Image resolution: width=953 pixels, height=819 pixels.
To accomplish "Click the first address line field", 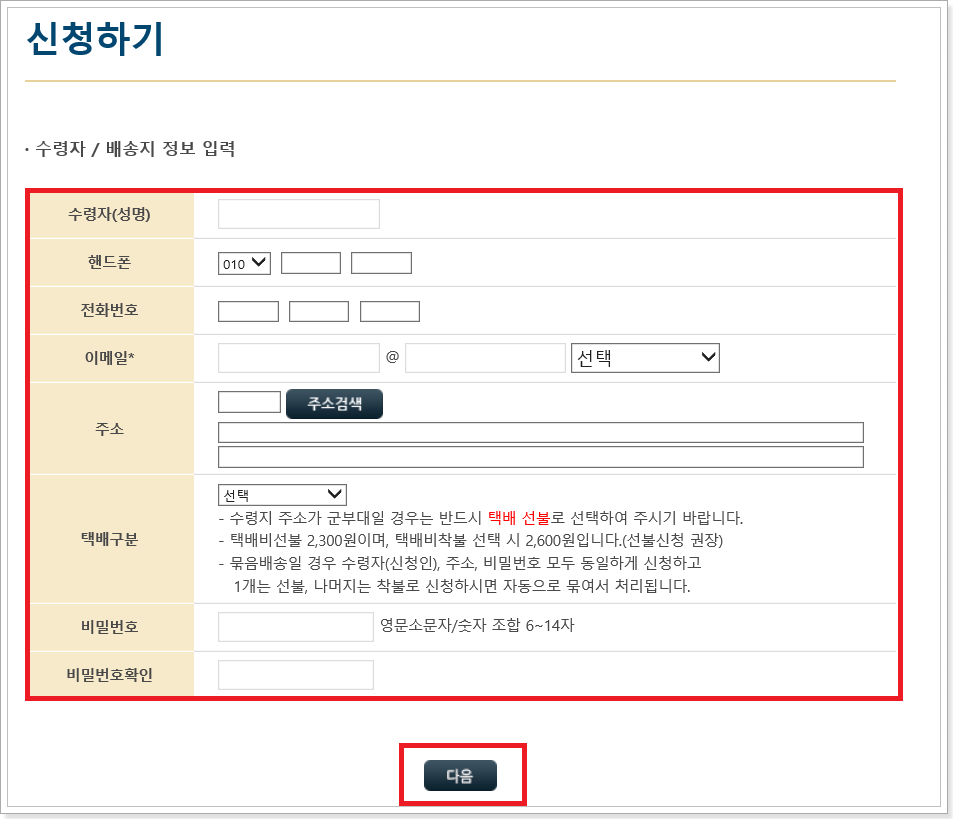I will (x=540, y=432).
